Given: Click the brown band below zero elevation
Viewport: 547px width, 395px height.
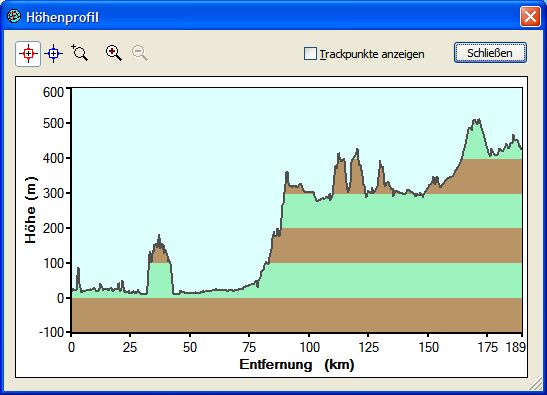Looking at the screenshot, I should pos(297,315).
